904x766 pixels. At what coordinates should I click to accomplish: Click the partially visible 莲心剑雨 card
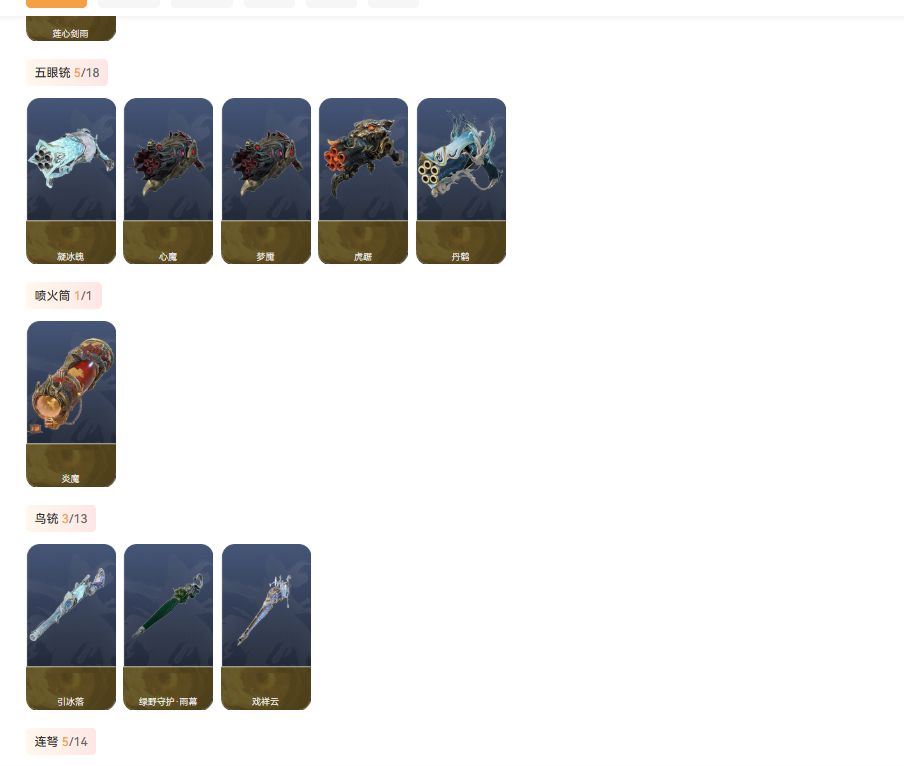[x=71, y=28]
